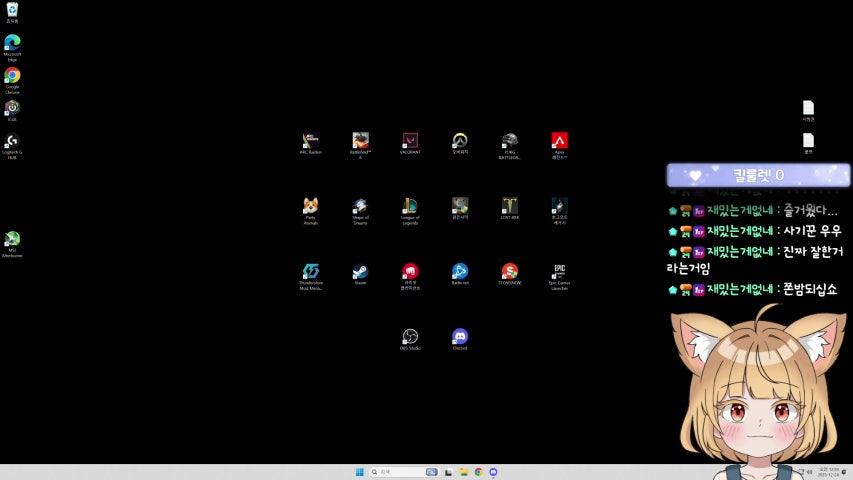The width and height of the screenshot is (853, 480).
Task: Select the Riot Client red fist icon
Action: point(410,276)
